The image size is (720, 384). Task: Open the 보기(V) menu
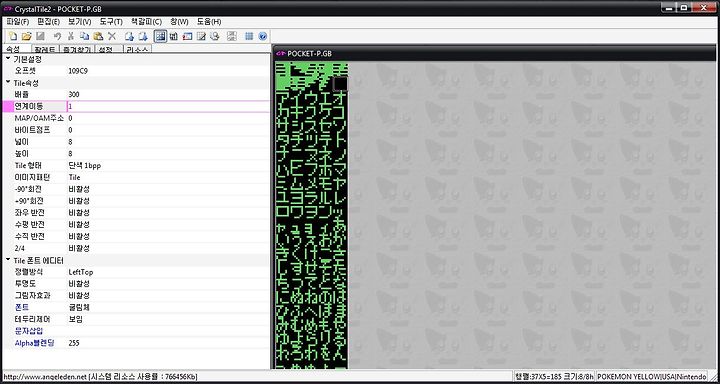79,22
